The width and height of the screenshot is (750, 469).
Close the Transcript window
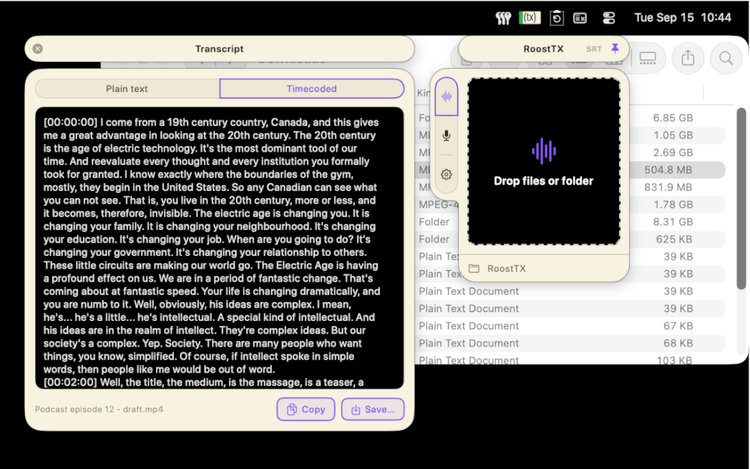click(x=38, y=49)
